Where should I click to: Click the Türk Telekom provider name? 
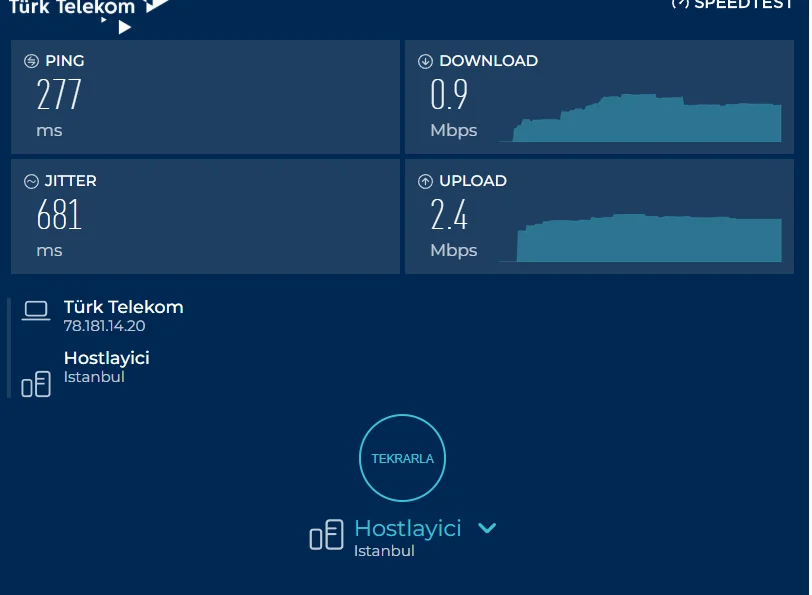pos(123,307)
